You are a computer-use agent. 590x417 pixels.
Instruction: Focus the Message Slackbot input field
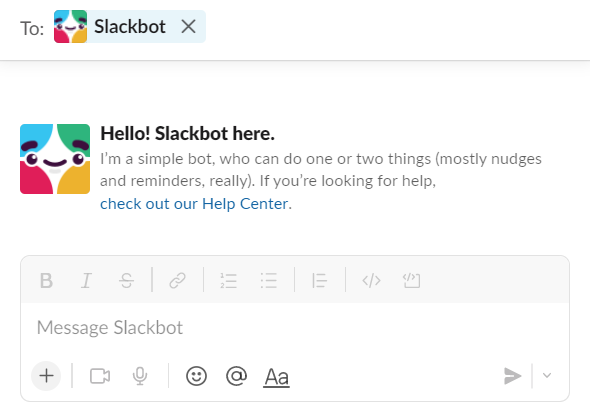click(295, 327)
